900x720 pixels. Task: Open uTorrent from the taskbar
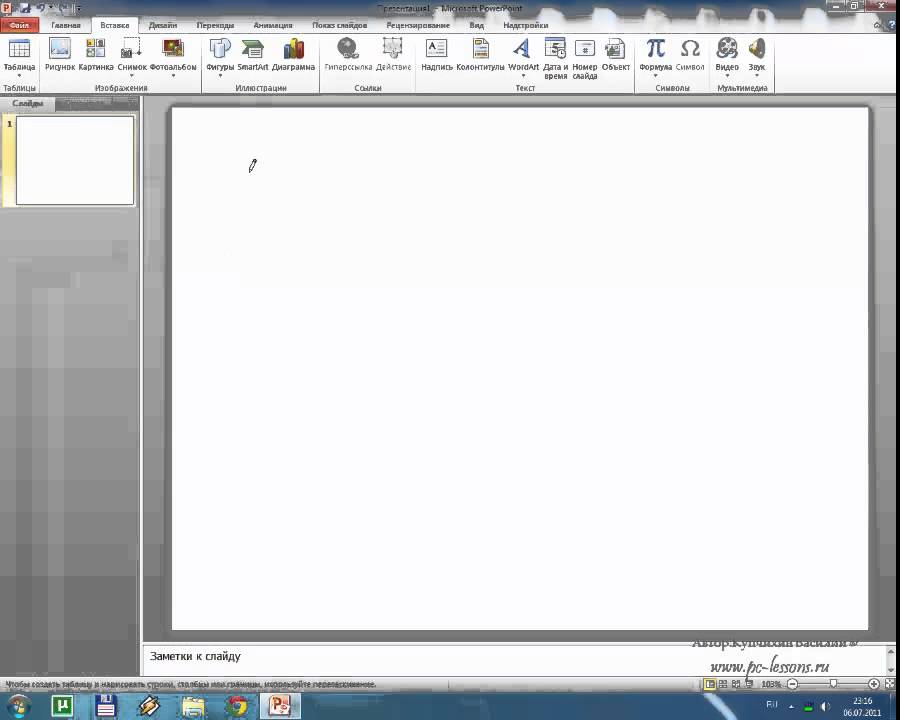[x=61, y=706]
